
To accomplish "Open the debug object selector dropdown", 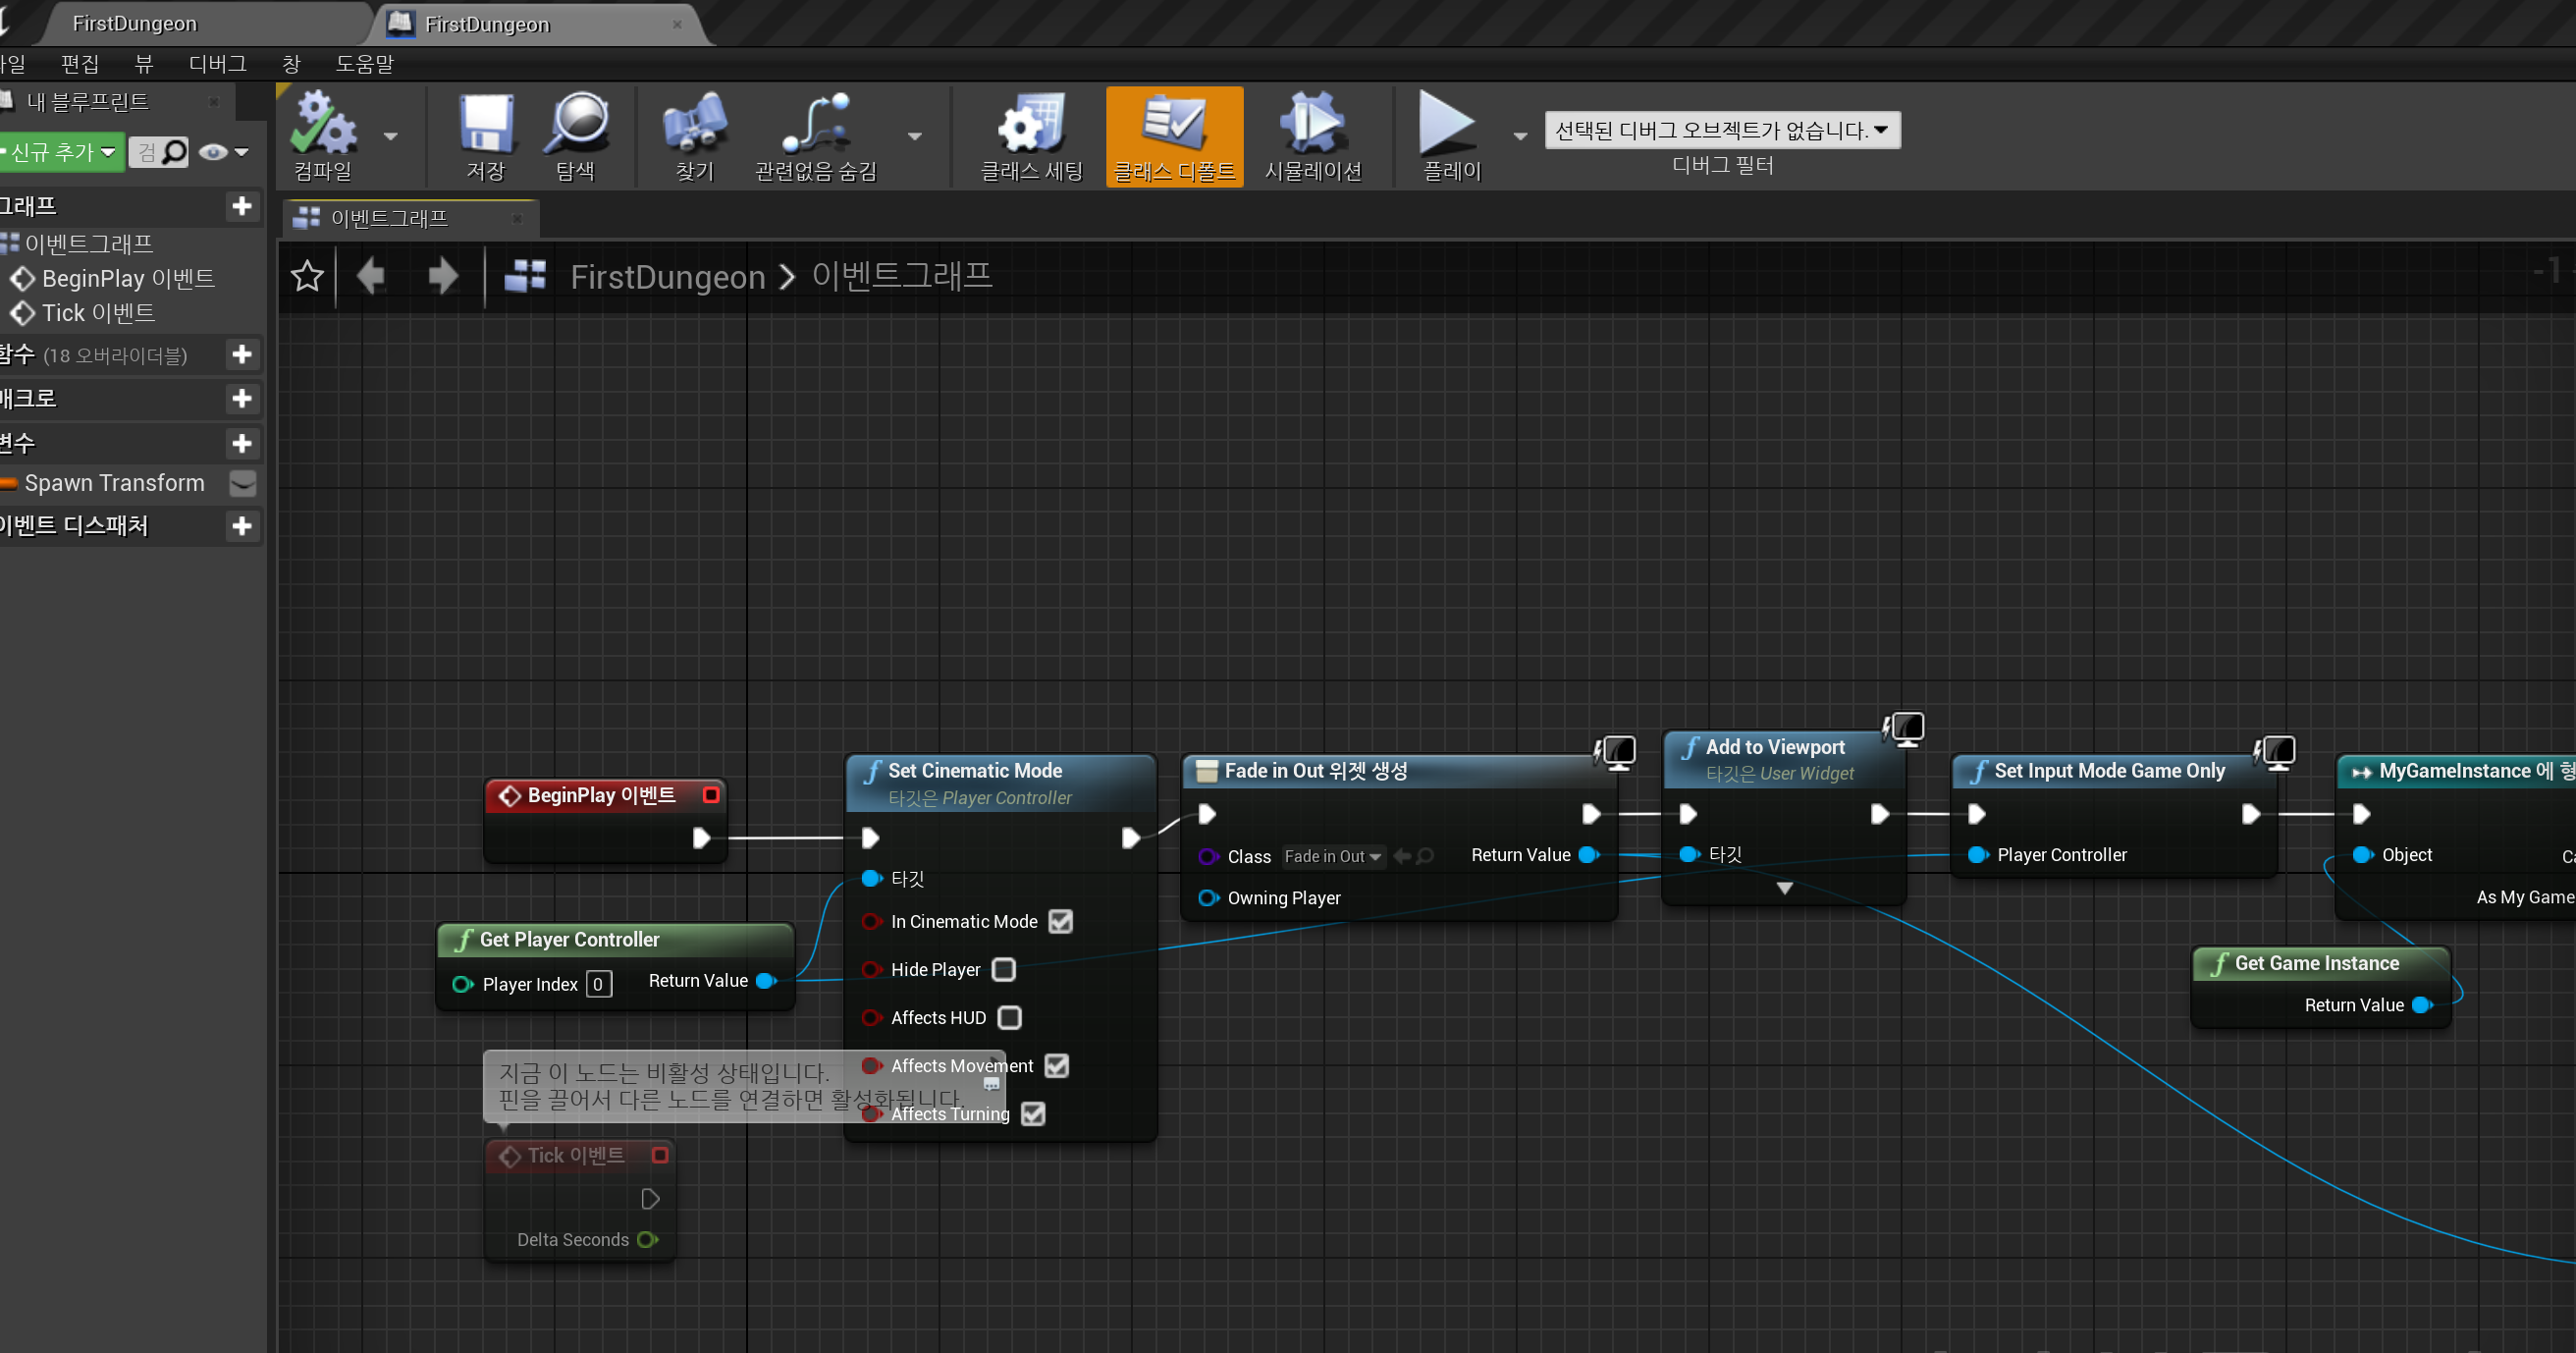I will [x=1722, y=129].
